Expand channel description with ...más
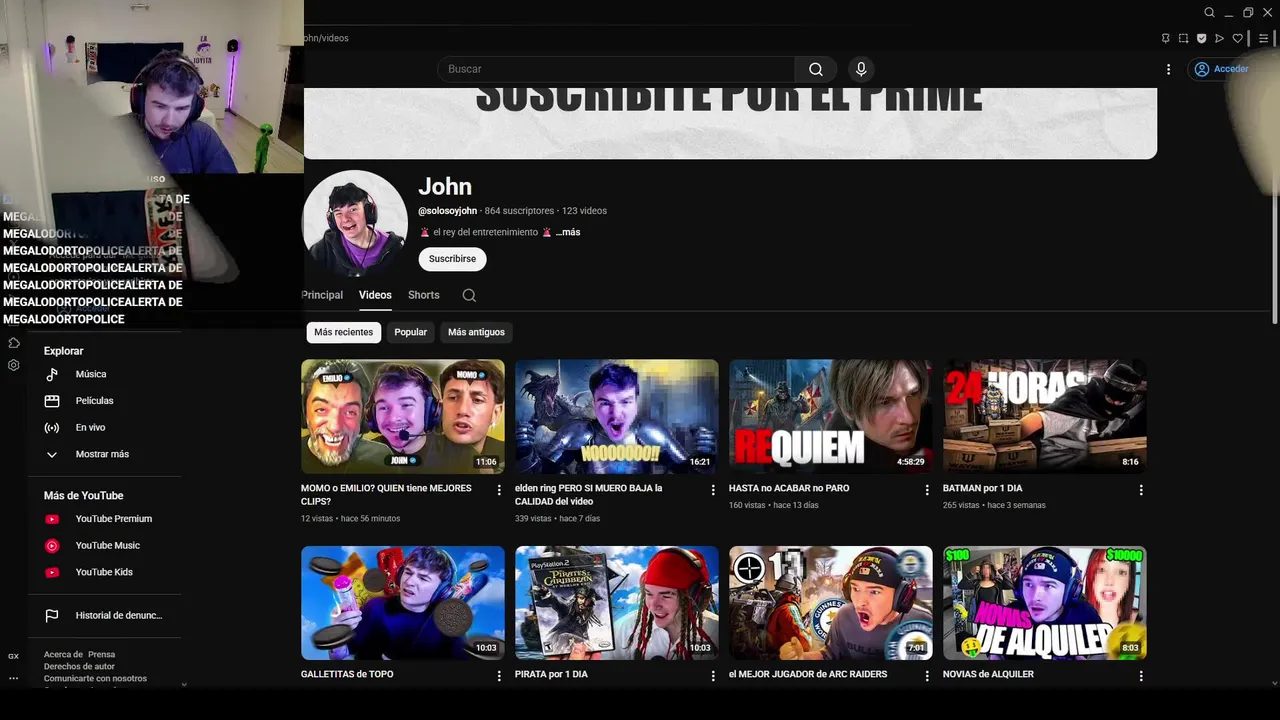Viewport: 1280px width, 720px height. tap(568, 232)
